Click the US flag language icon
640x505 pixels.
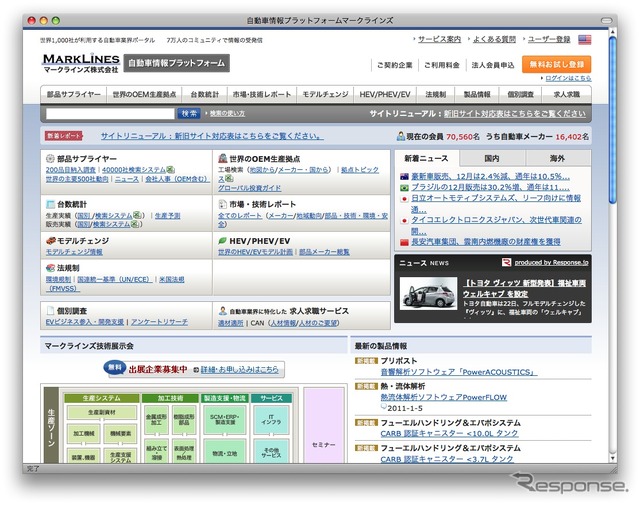coord(584,40)
